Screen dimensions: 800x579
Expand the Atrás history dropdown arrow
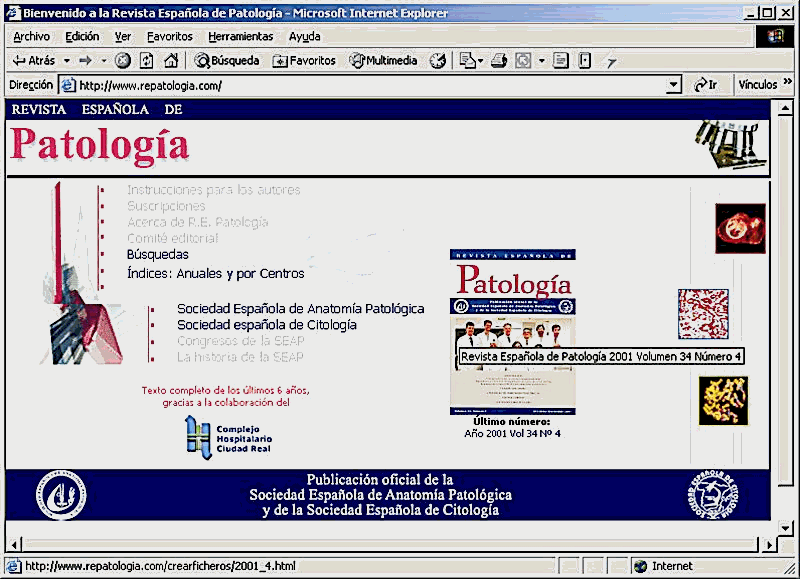pyautogui.click(x=67, y=61)
